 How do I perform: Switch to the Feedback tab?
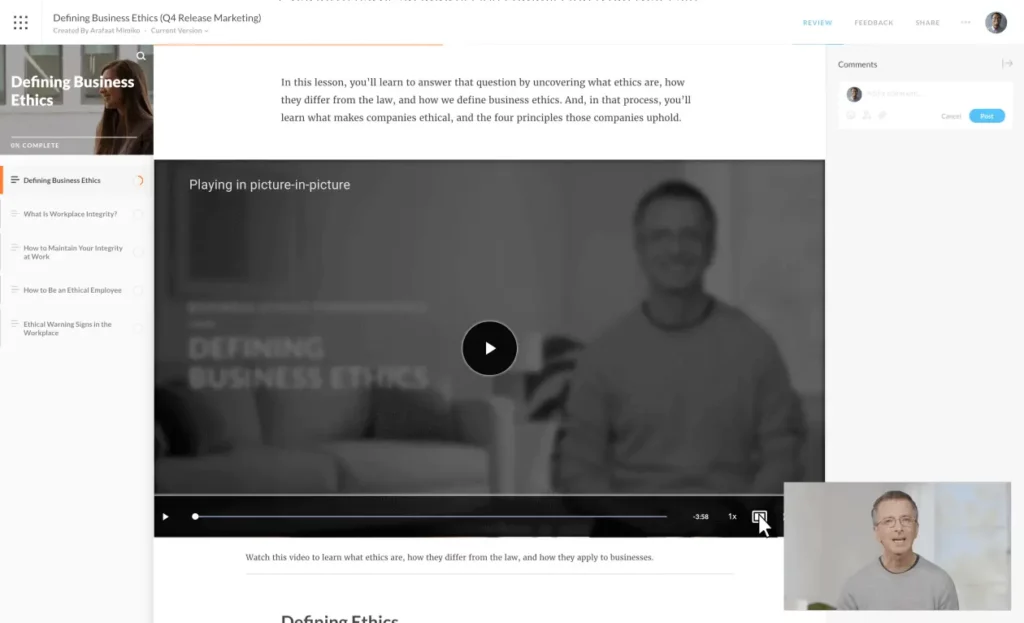pyautogui.click(x=873, y=23)
